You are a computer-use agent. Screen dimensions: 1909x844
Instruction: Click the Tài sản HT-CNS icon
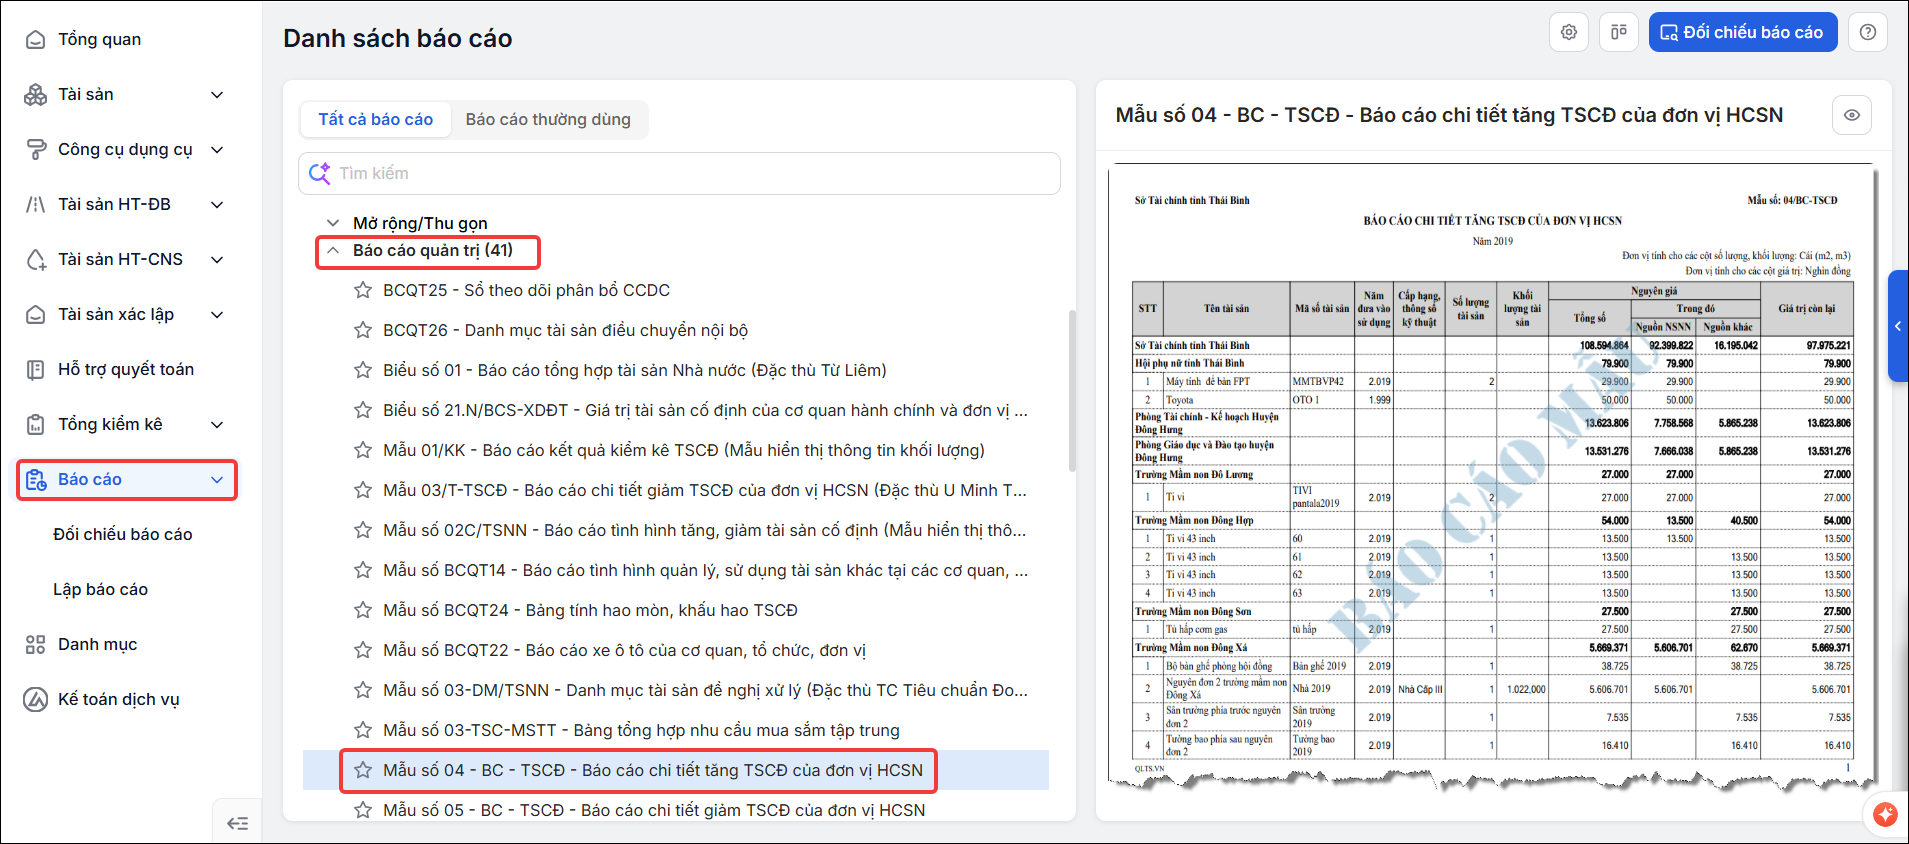coord(36,260)
